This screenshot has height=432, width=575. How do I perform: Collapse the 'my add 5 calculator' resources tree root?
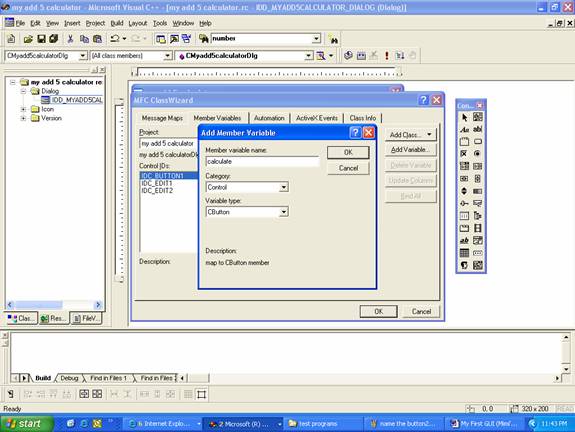(13, 82)
